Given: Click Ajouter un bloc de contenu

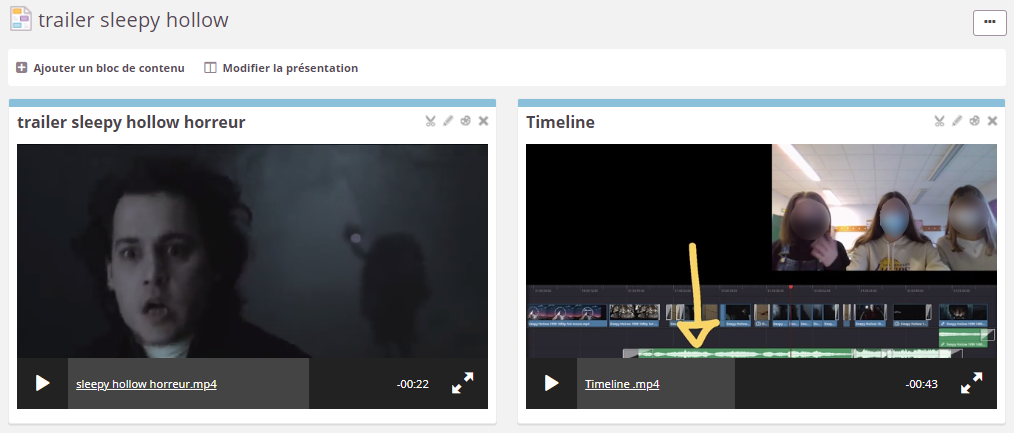Looking at the screenshot, I should pyautogui.click(x=101, y=68).
